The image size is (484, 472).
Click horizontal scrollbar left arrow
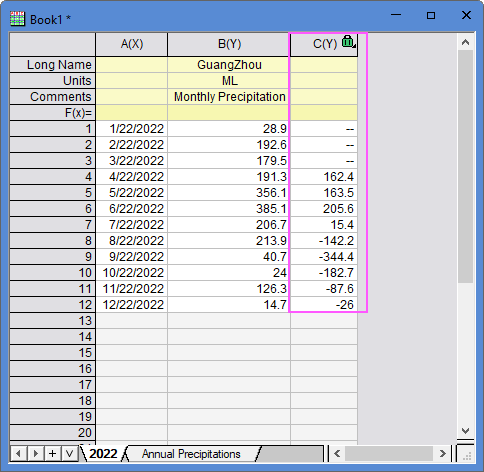tap(337, 454)
